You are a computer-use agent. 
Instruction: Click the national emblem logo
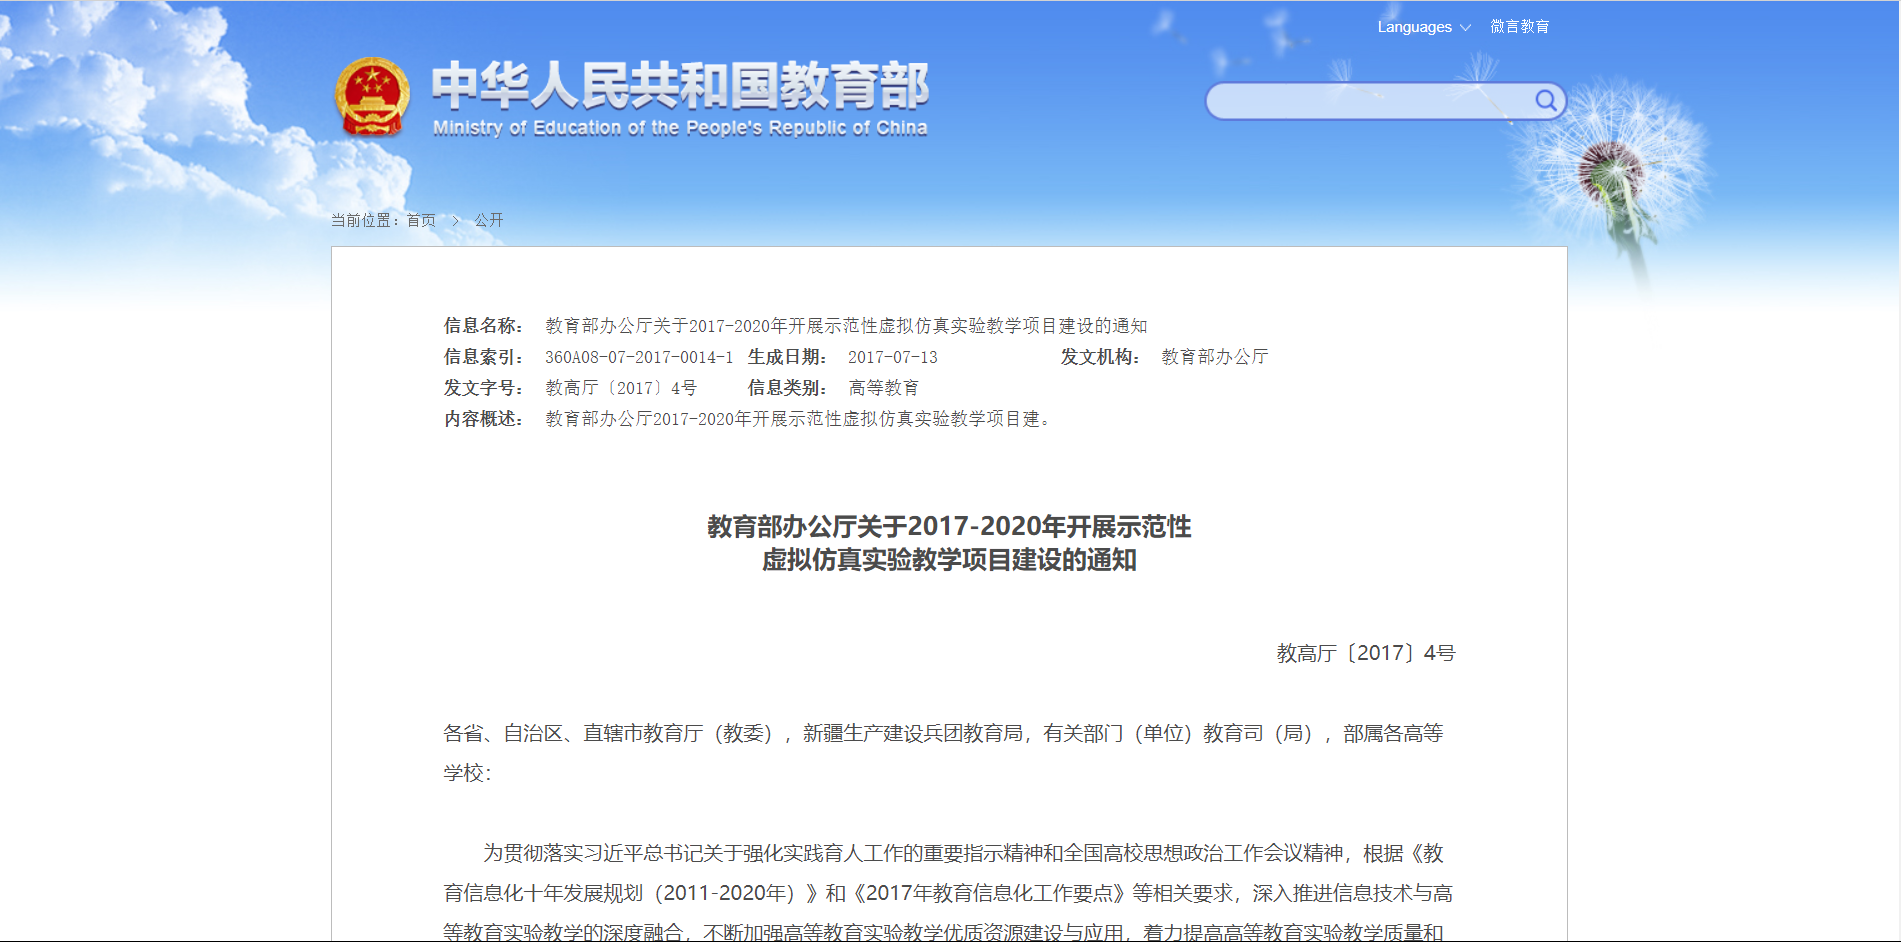tap(371, 97)
